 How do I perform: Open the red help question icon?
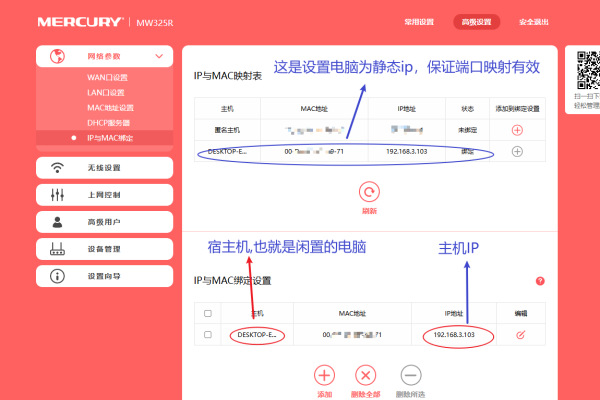tap(540, 281)
